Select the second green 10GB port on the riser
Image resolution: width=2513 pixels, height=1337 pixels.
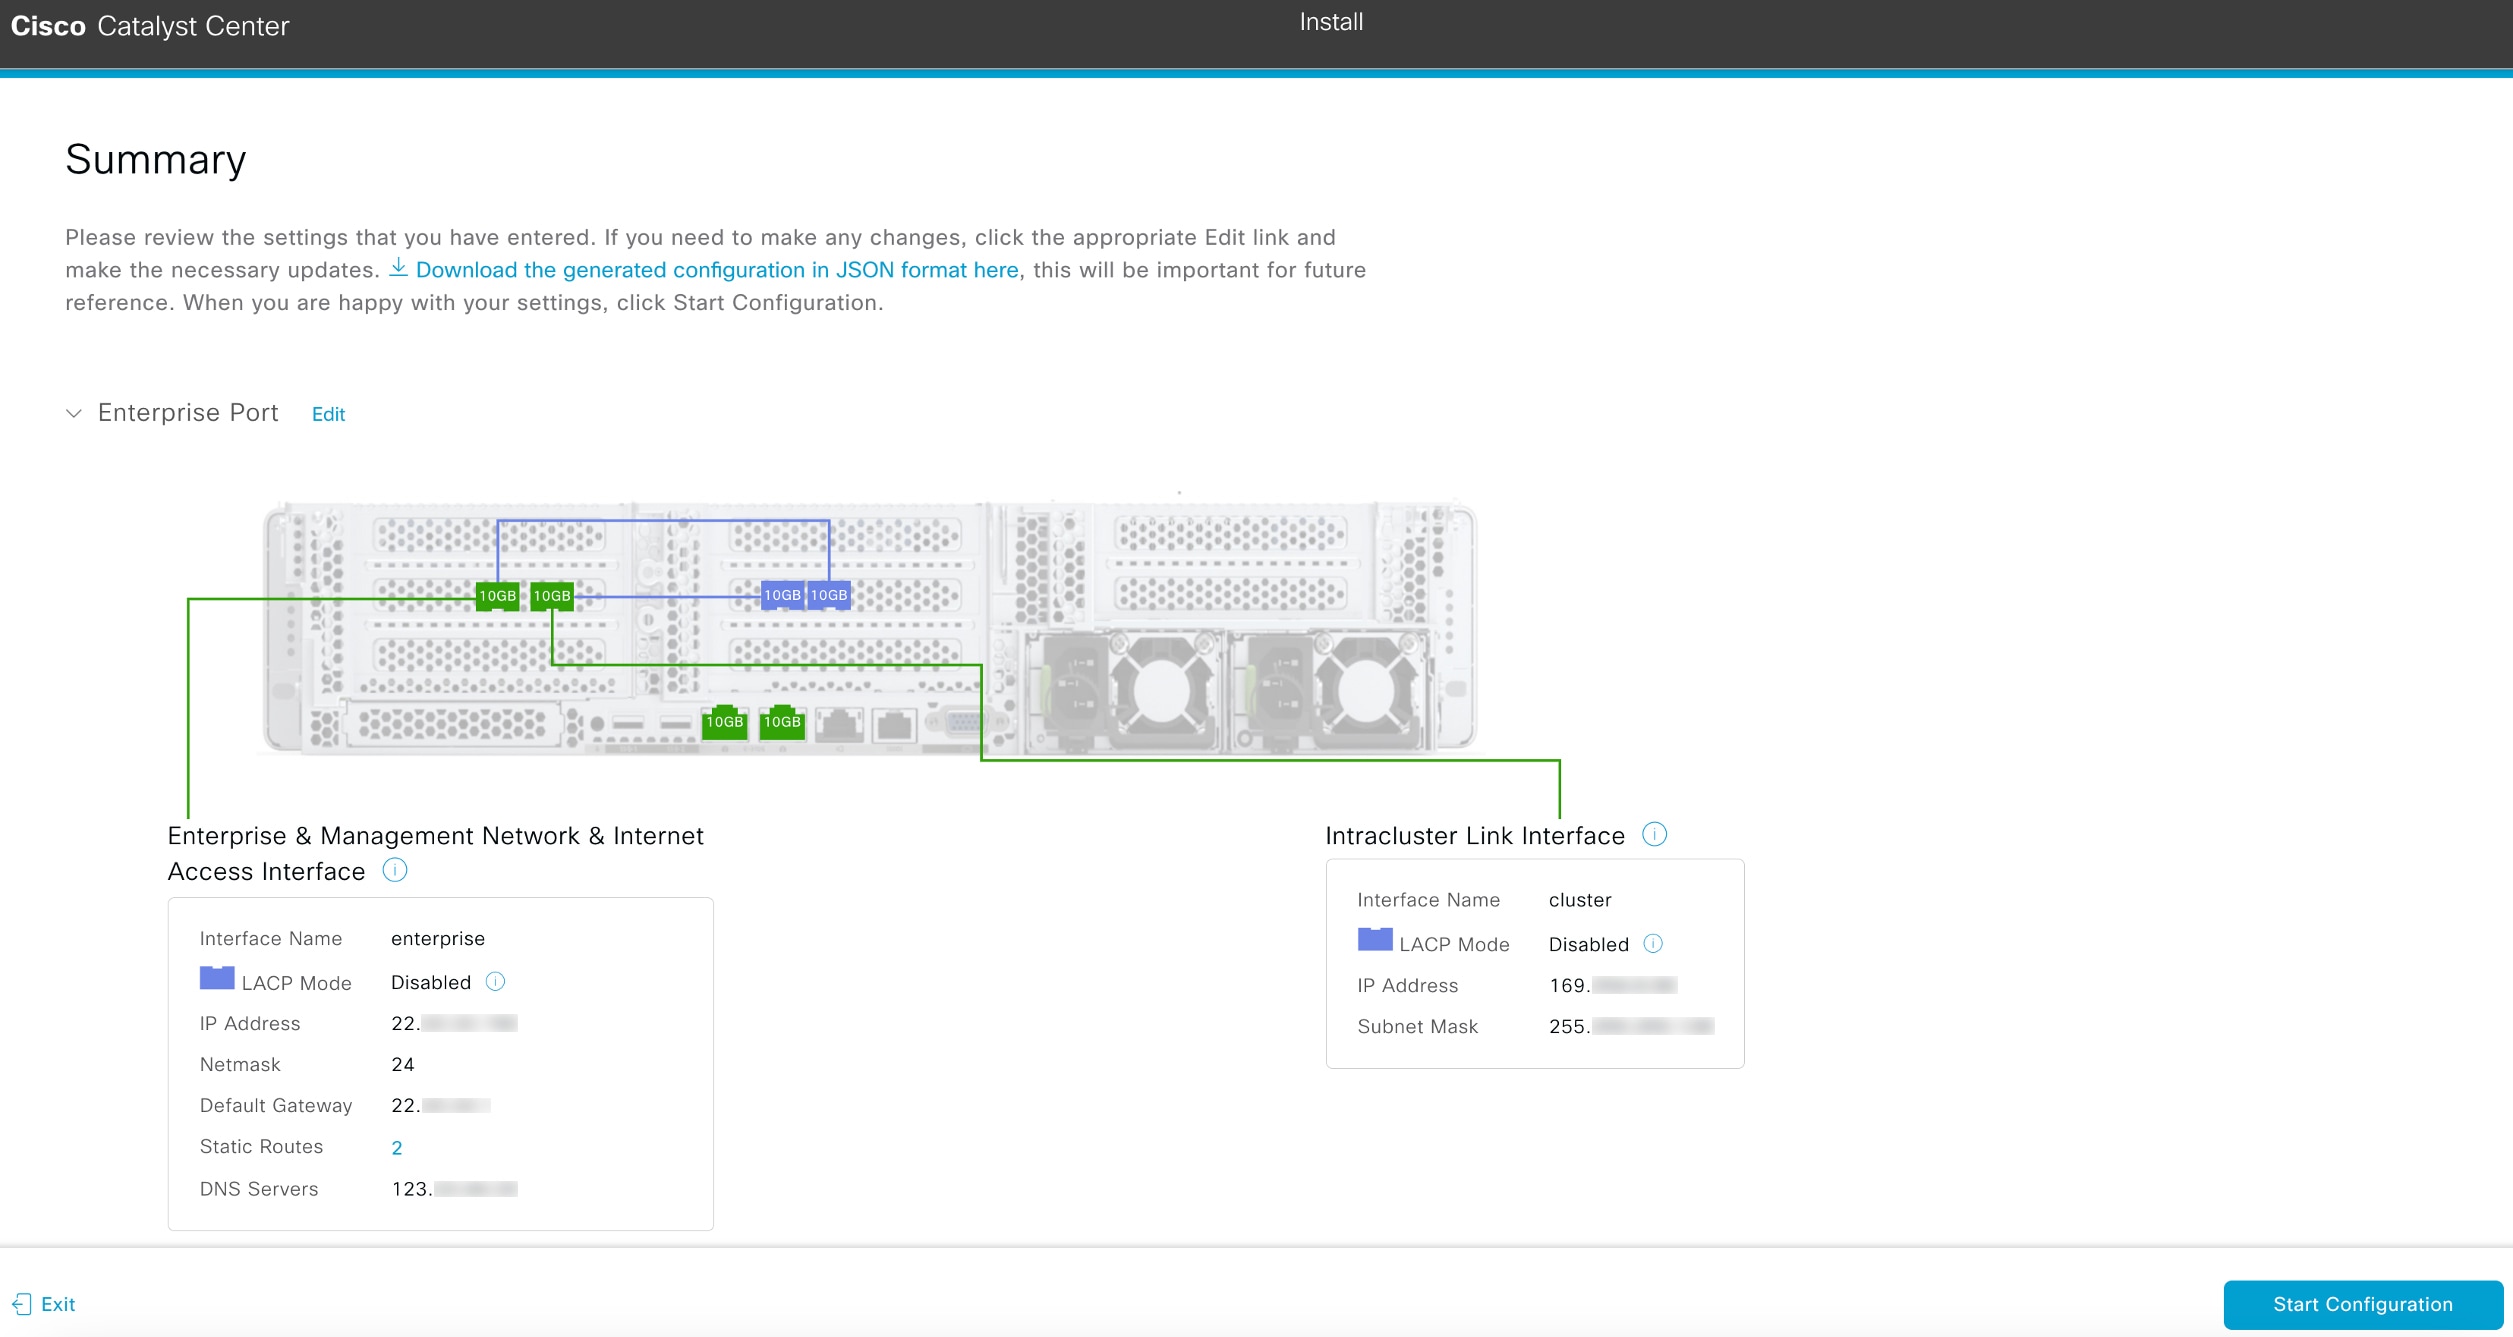click(x=552, y=594)
